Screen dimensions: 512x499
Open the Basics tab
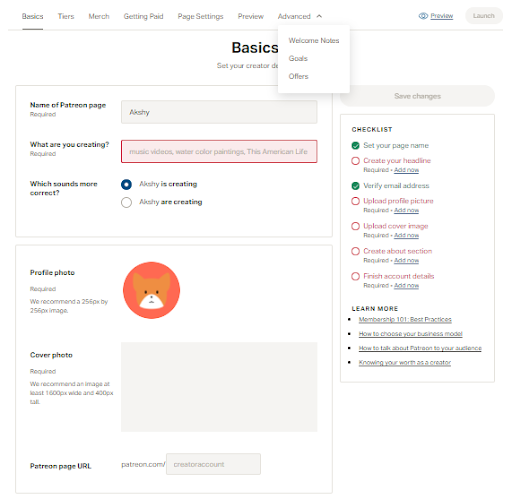[x=33, y=16]
